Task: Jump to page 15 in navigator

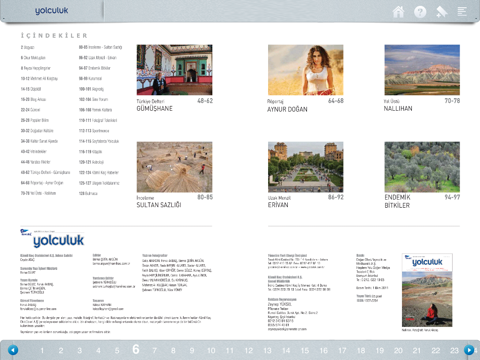Action: point(305,351)
